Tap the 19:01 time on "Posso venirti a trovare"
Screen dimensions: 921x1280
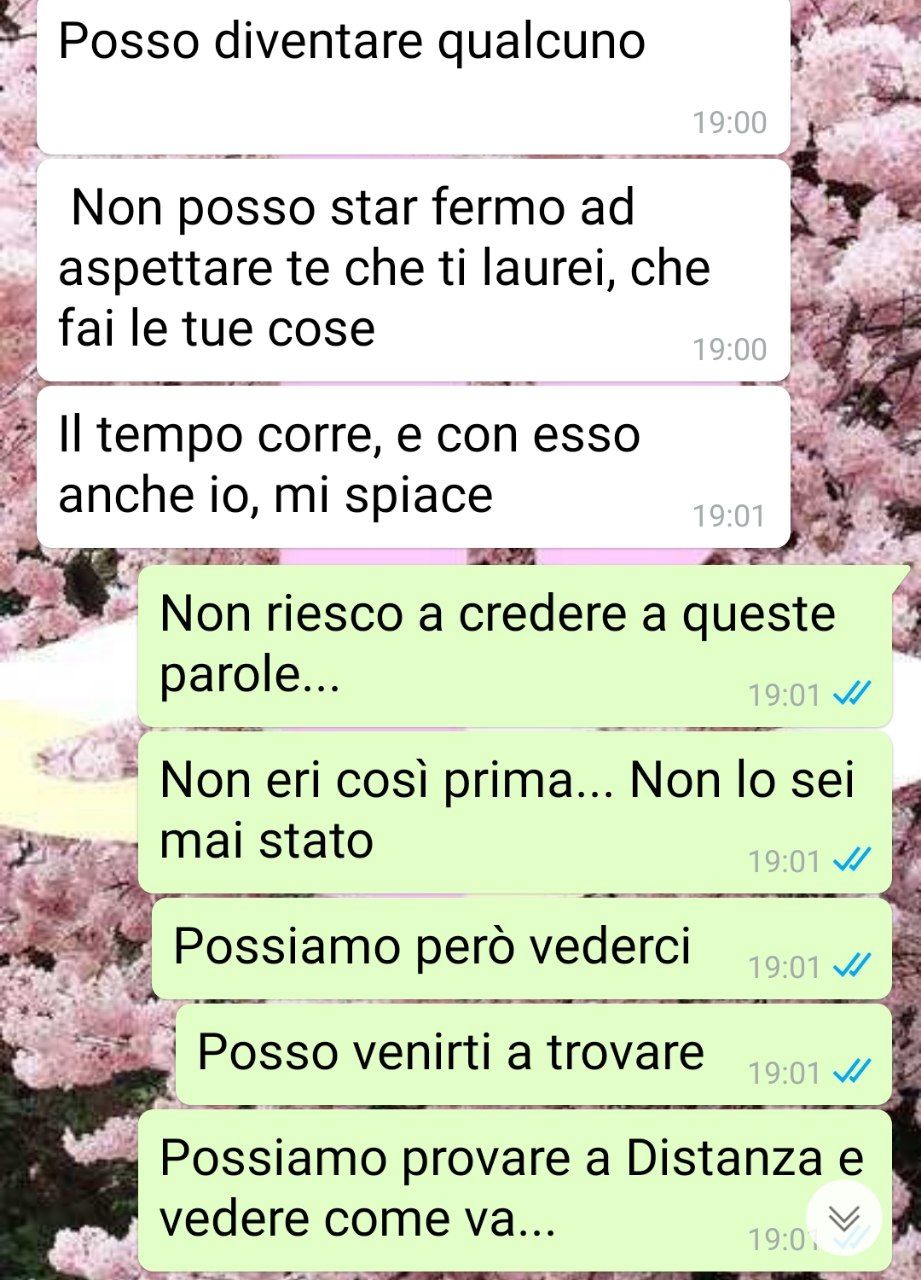pos(785,1074)
